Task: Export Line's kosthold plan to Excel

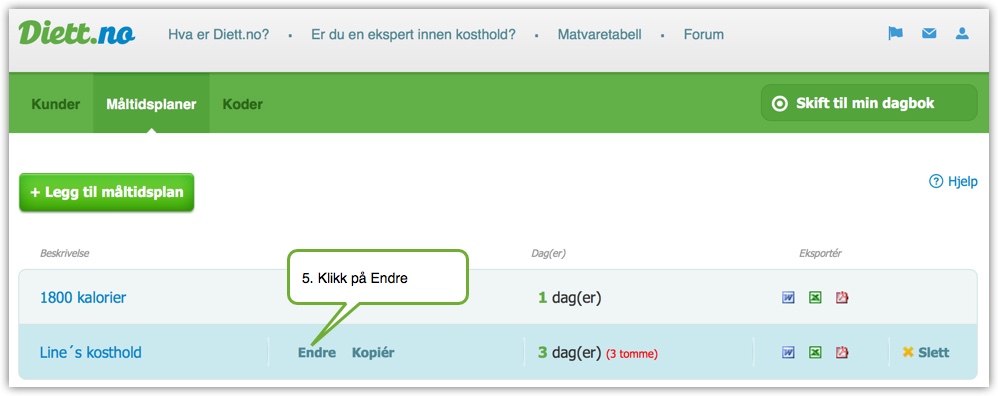Action: tap(815, 352)
